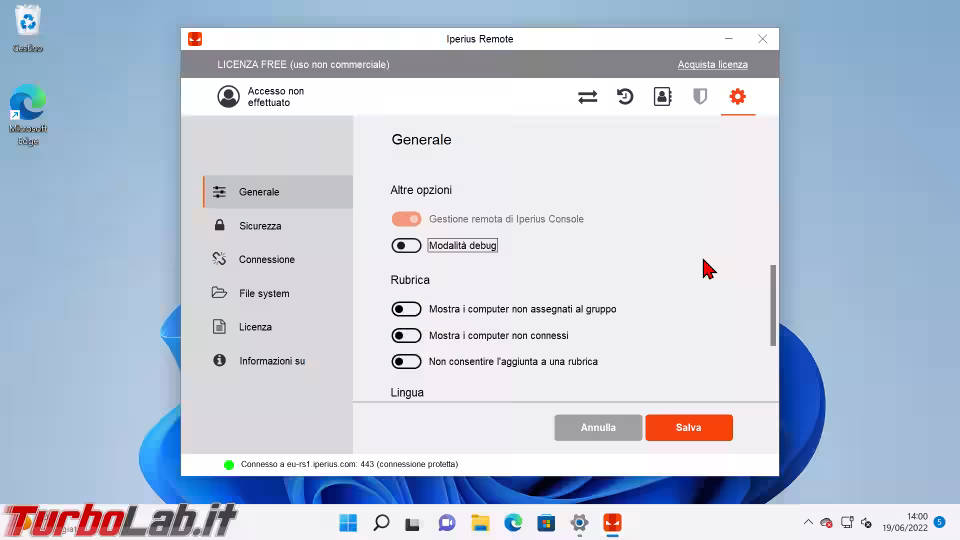Toggle Mostra i computer non assegnati al gruppo
Image resolution: width=960 pixels, height=540 pixels.
(406, 310)
